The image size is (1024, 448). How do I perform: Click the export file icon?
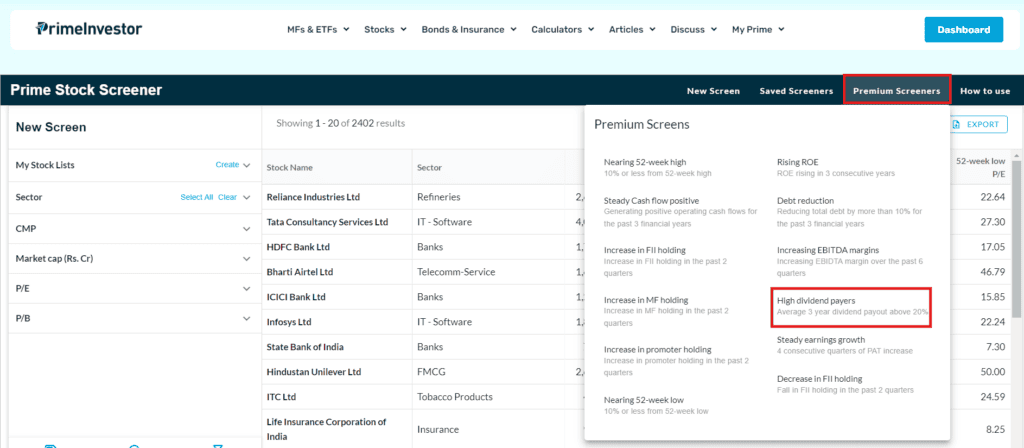coord(956,125)
